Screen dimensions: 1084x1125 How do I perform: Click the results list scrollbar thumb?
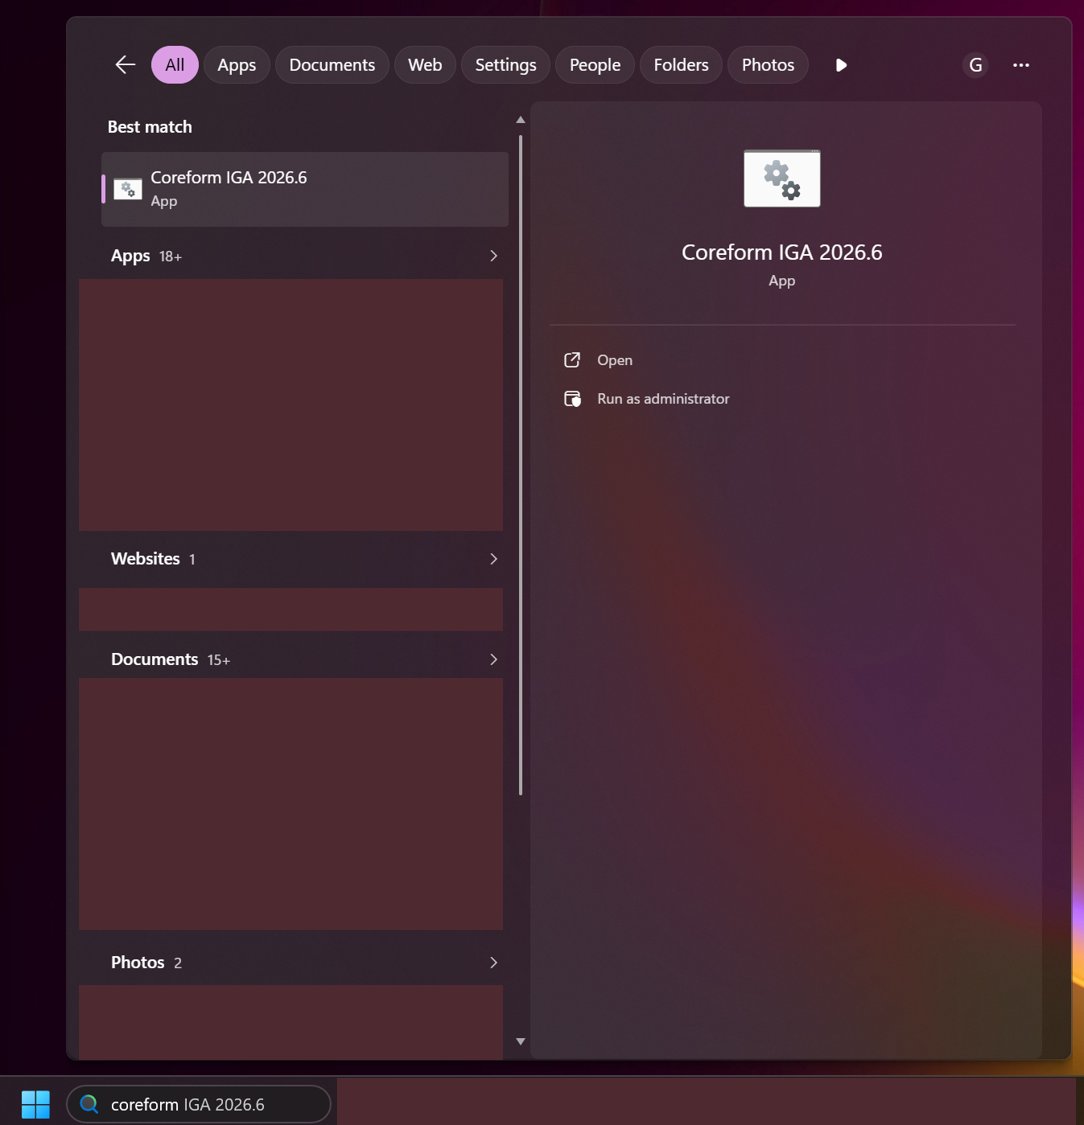[x=520, y=465]
